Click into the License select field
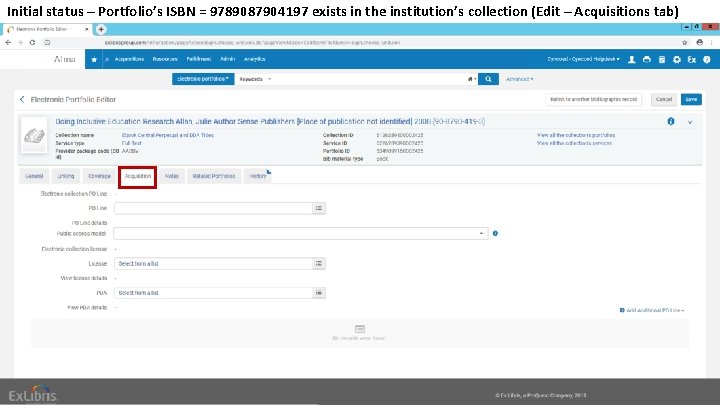Viewport: 720px width, 405px height. point(213,264)
